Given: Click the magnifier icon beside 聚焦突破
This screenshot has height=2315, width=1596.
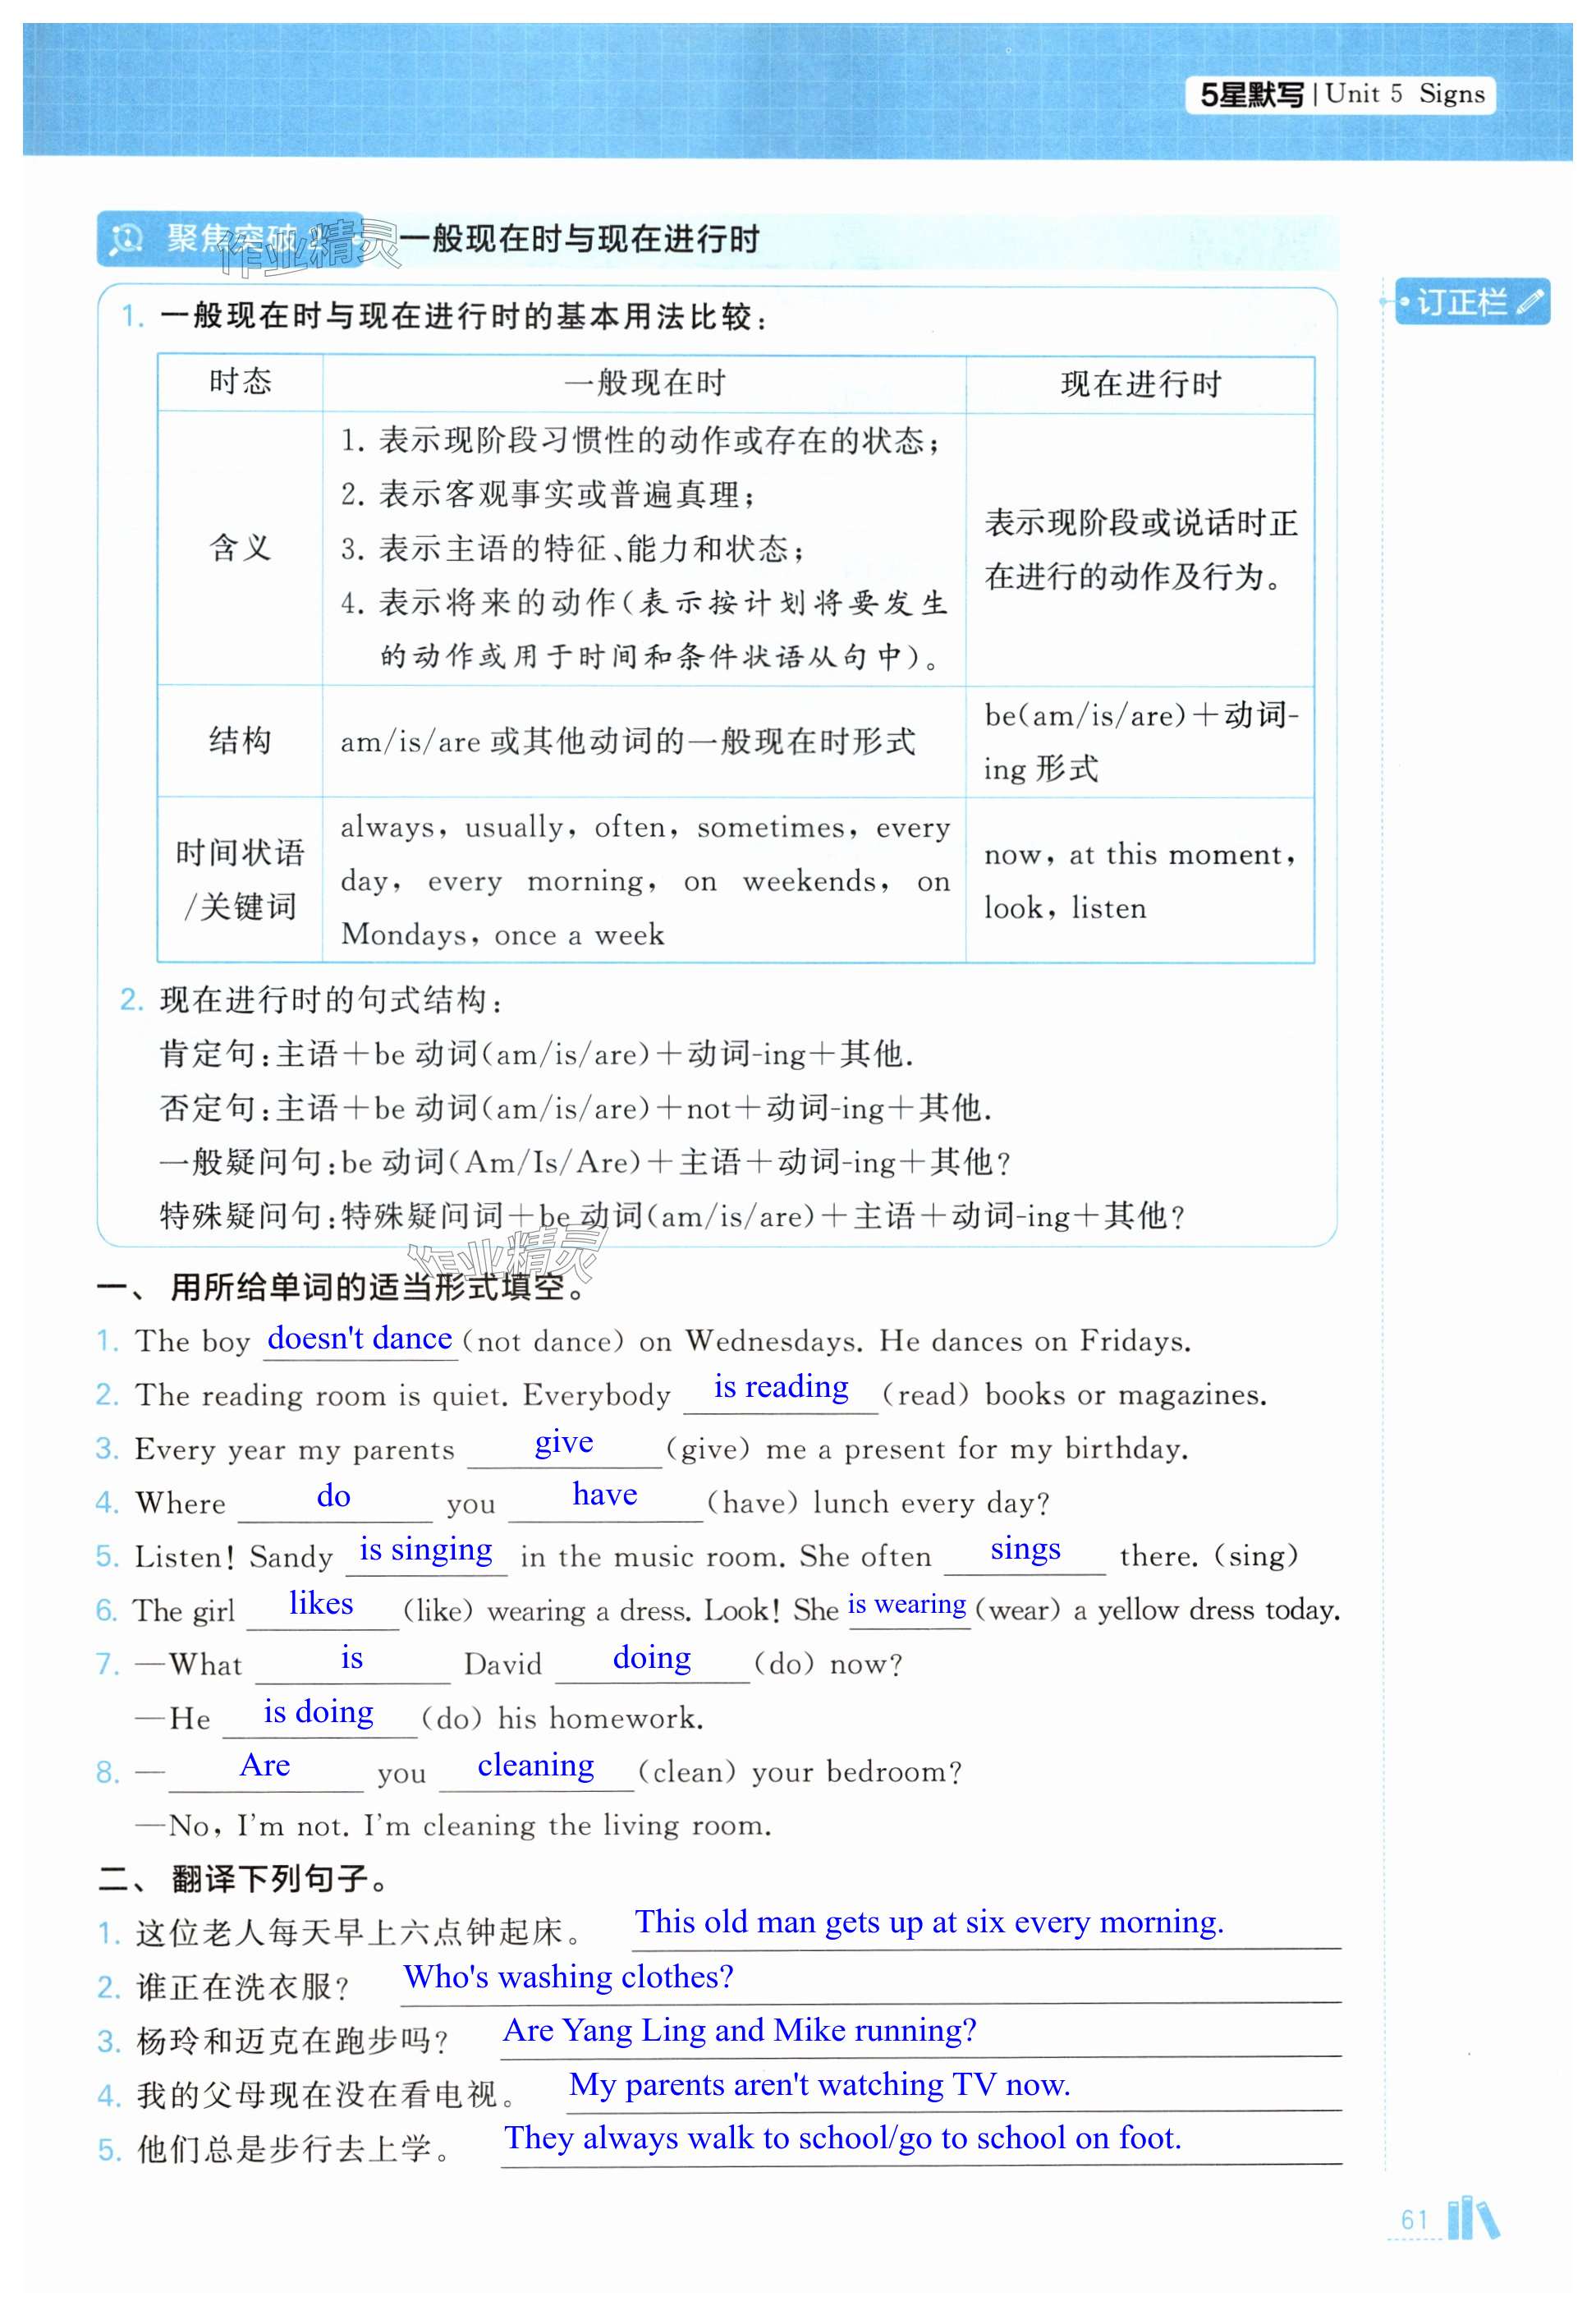Looking at the screenshot, I should (x=127, y=240).
